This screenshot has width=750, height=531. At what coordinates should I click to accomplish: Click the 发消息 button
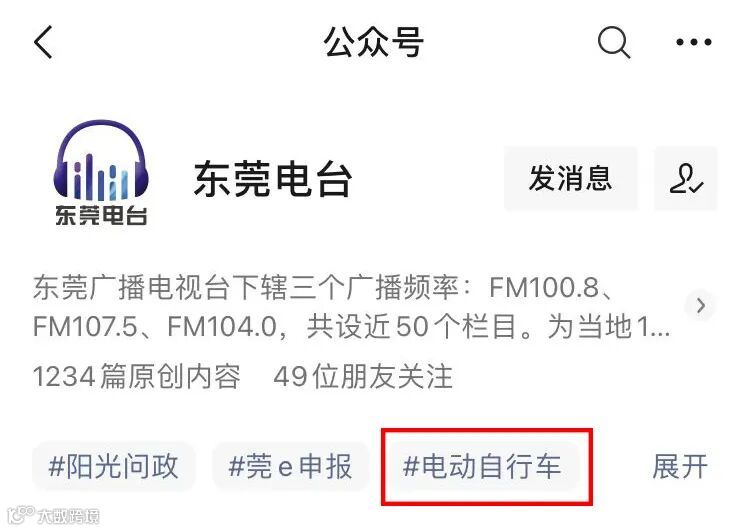click(x=570, y=178)
